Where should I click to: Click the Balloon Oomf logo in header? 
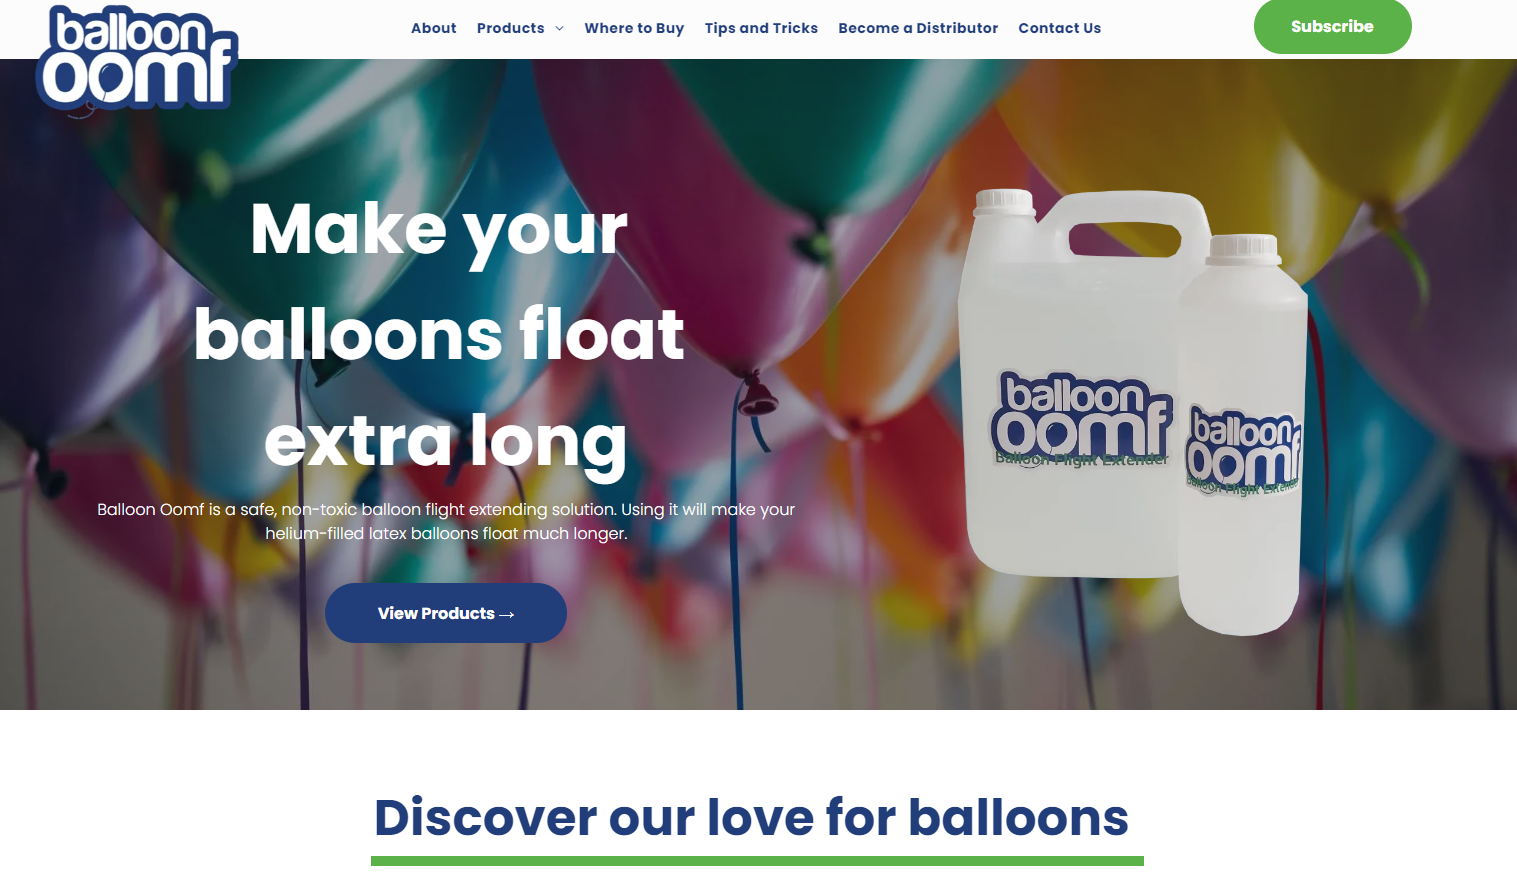[x=137, y=60]
